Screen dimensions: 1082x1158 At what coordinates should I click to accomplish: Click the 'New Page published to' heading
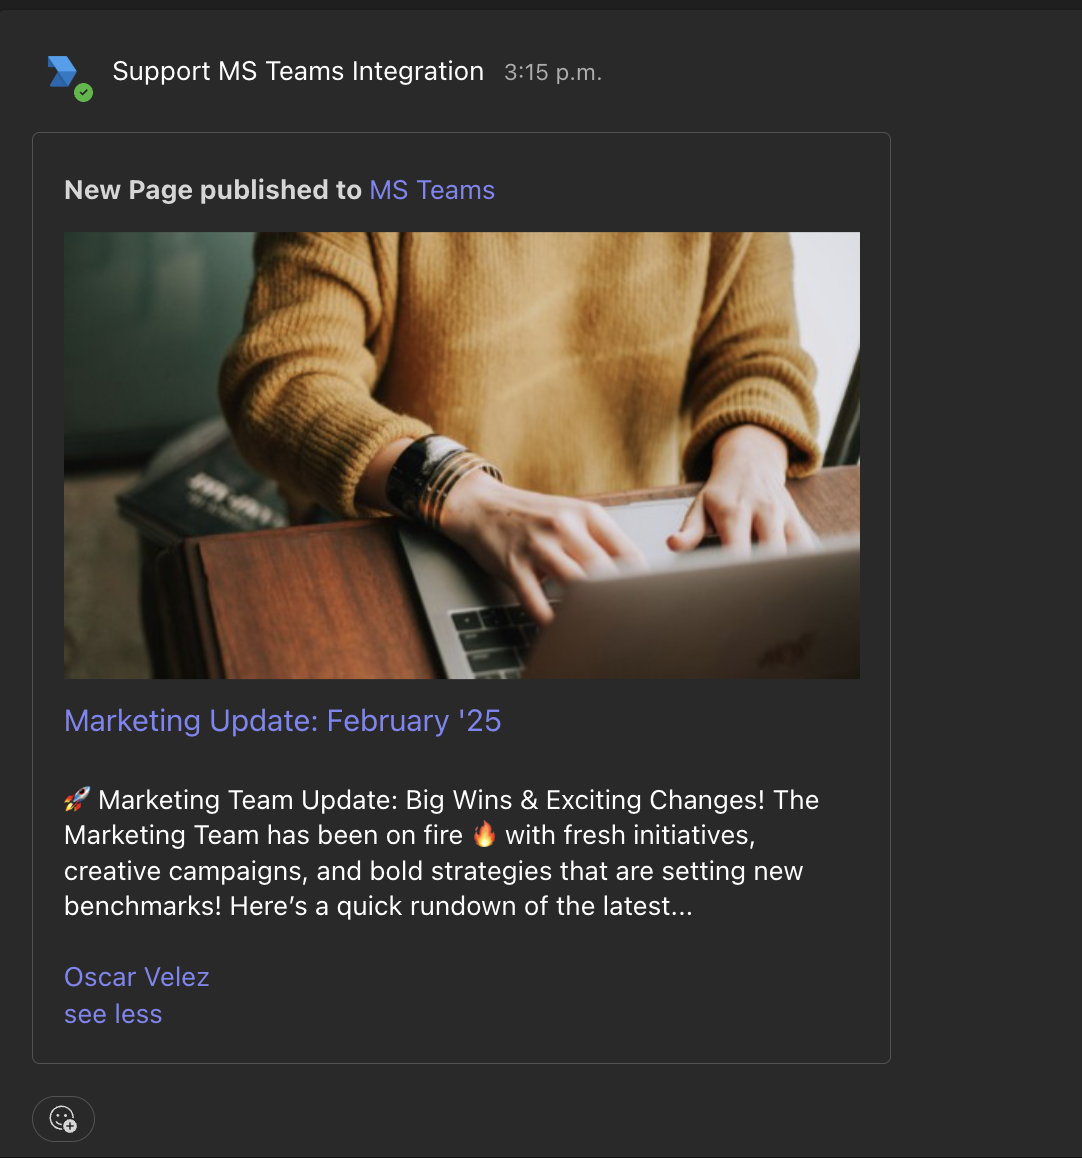(x=213, y=190)
